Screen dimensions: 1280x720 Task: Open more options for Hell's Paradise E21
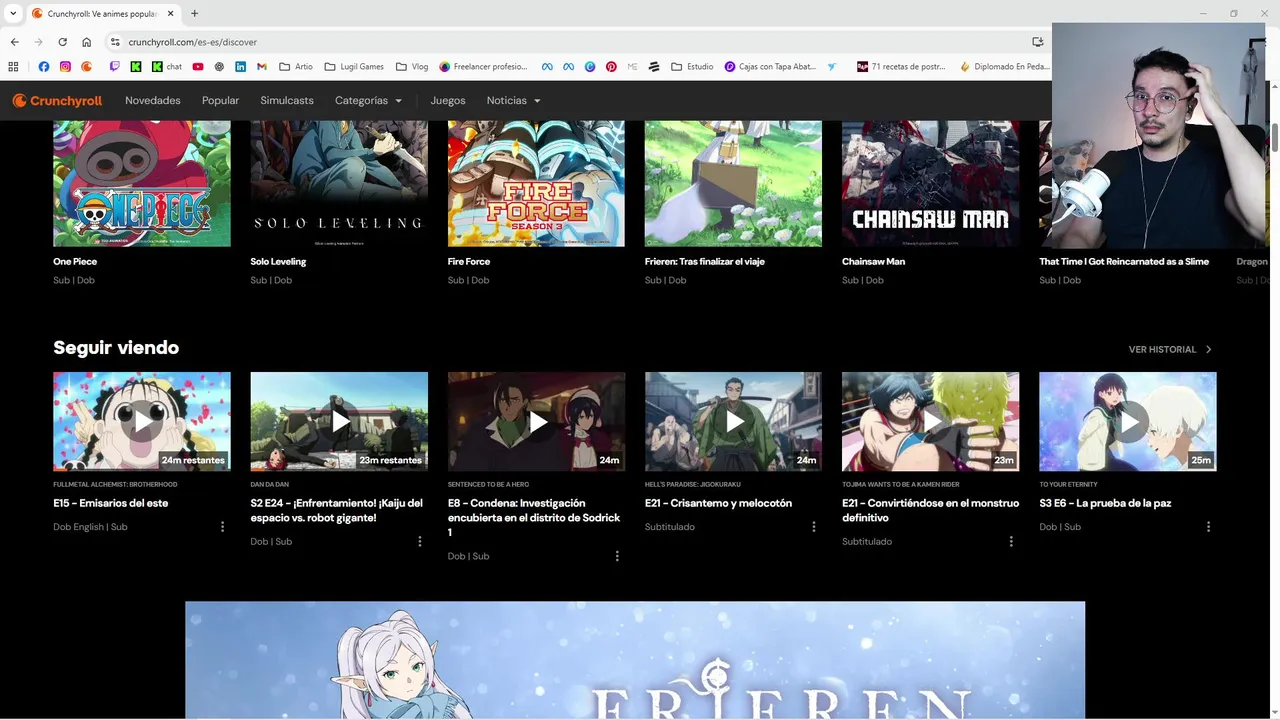pyautogui.click(x=814, y=527)
